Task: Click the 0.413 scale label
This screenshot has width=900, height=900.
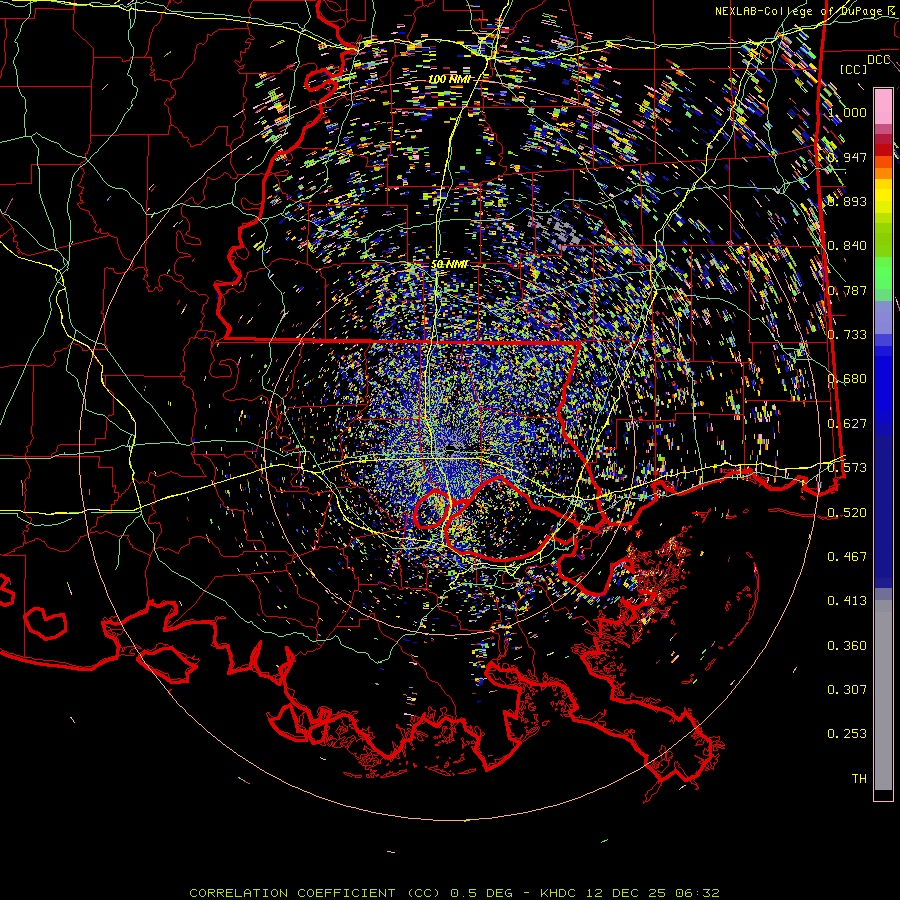Action: click(x=847, y=601)
